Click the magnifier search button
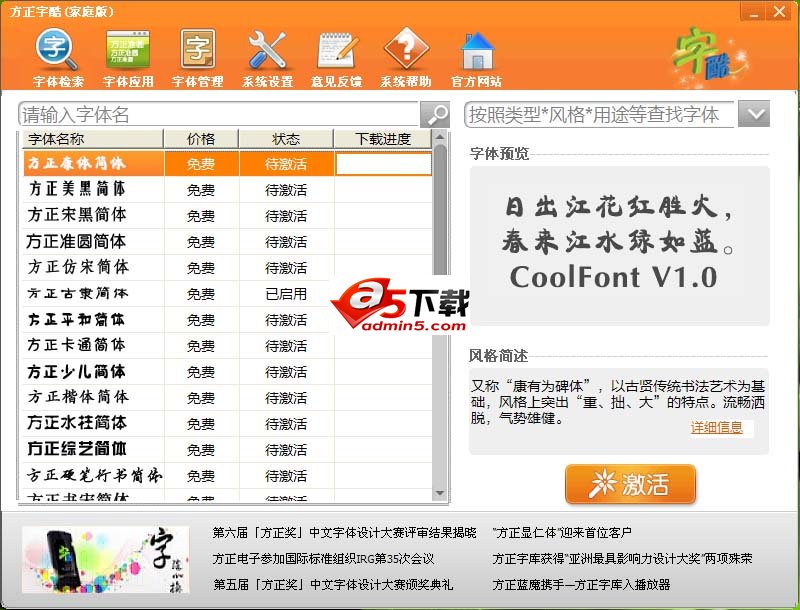The height and width of the screenshot is (610, 800). coord(435,115)
